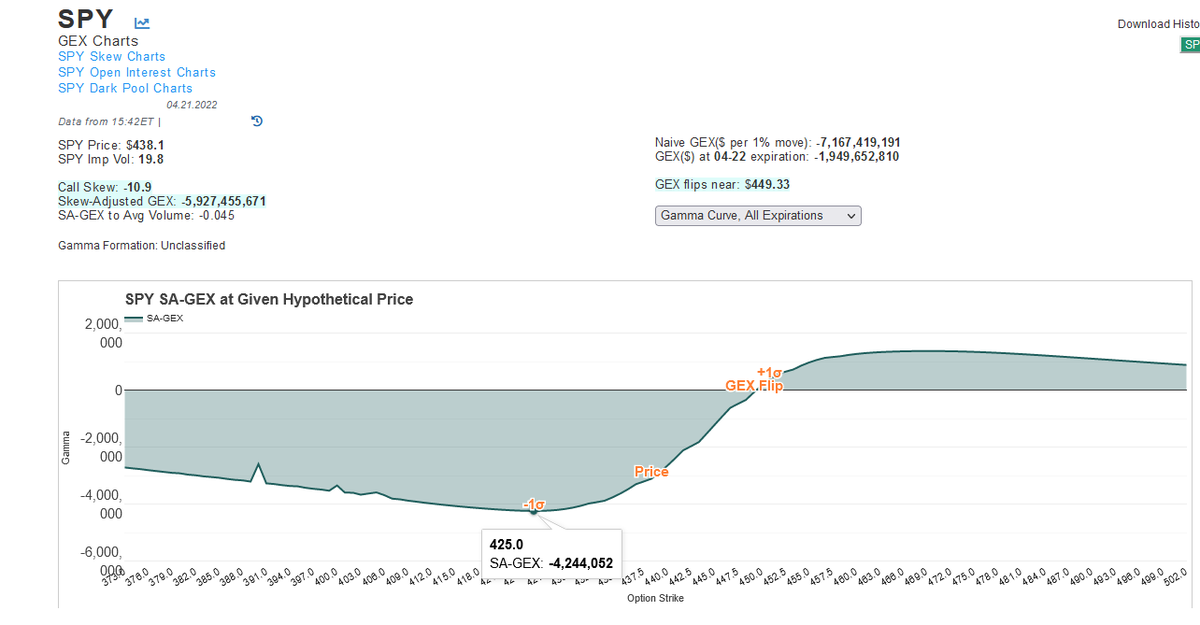Click the green SP button at top right
Screen dimensions: 1200x625
click(x=1190, y=45)
